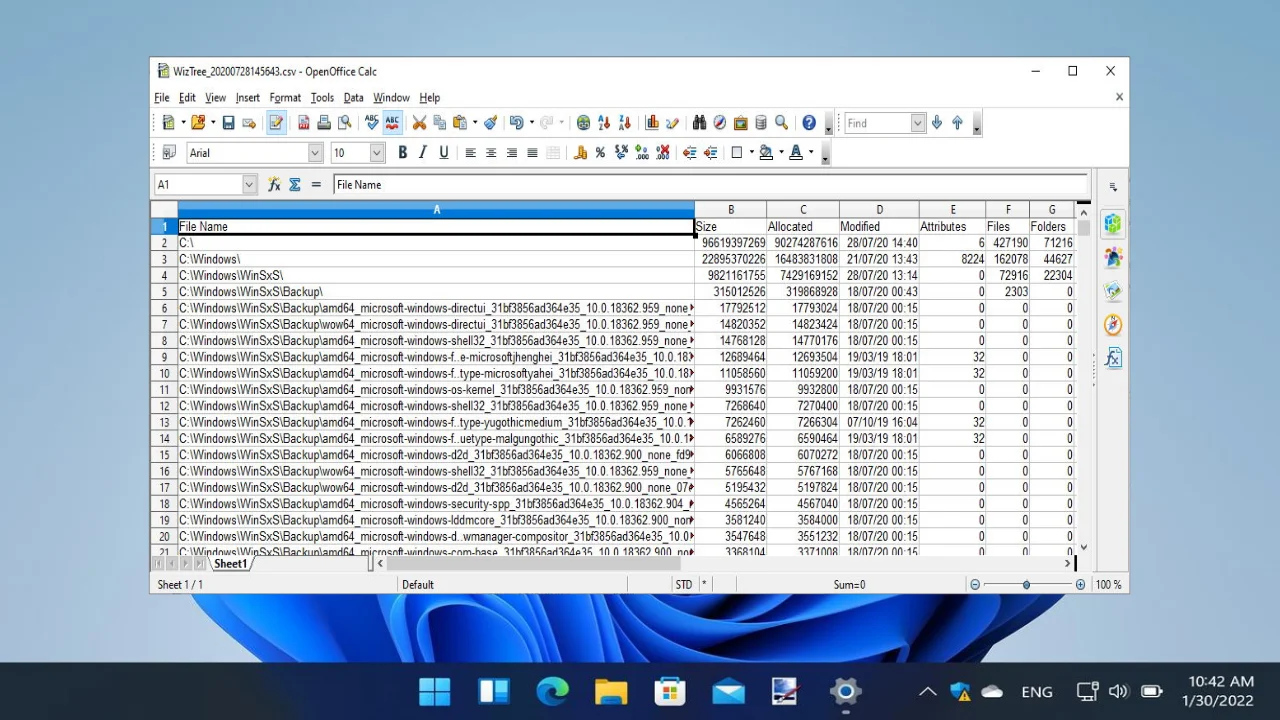The image size is (1280, 720).
Task: Sort Descending Z to A
Action: 625,123
